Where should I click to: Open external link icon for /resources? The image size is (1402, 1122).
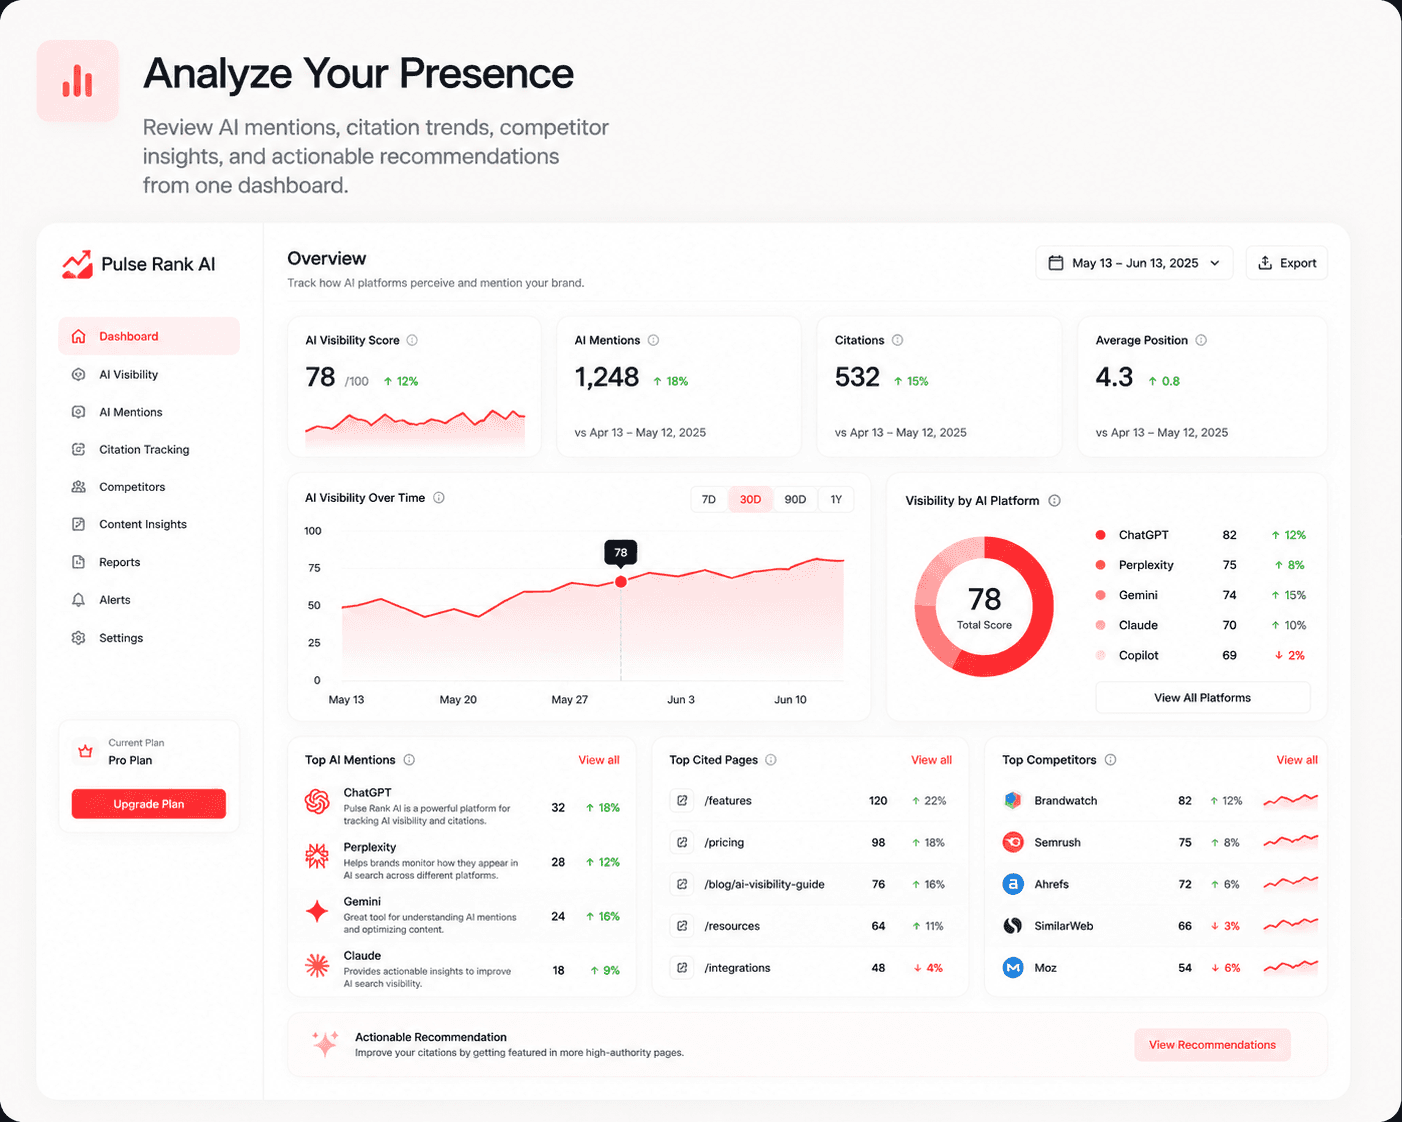(682, 926)
